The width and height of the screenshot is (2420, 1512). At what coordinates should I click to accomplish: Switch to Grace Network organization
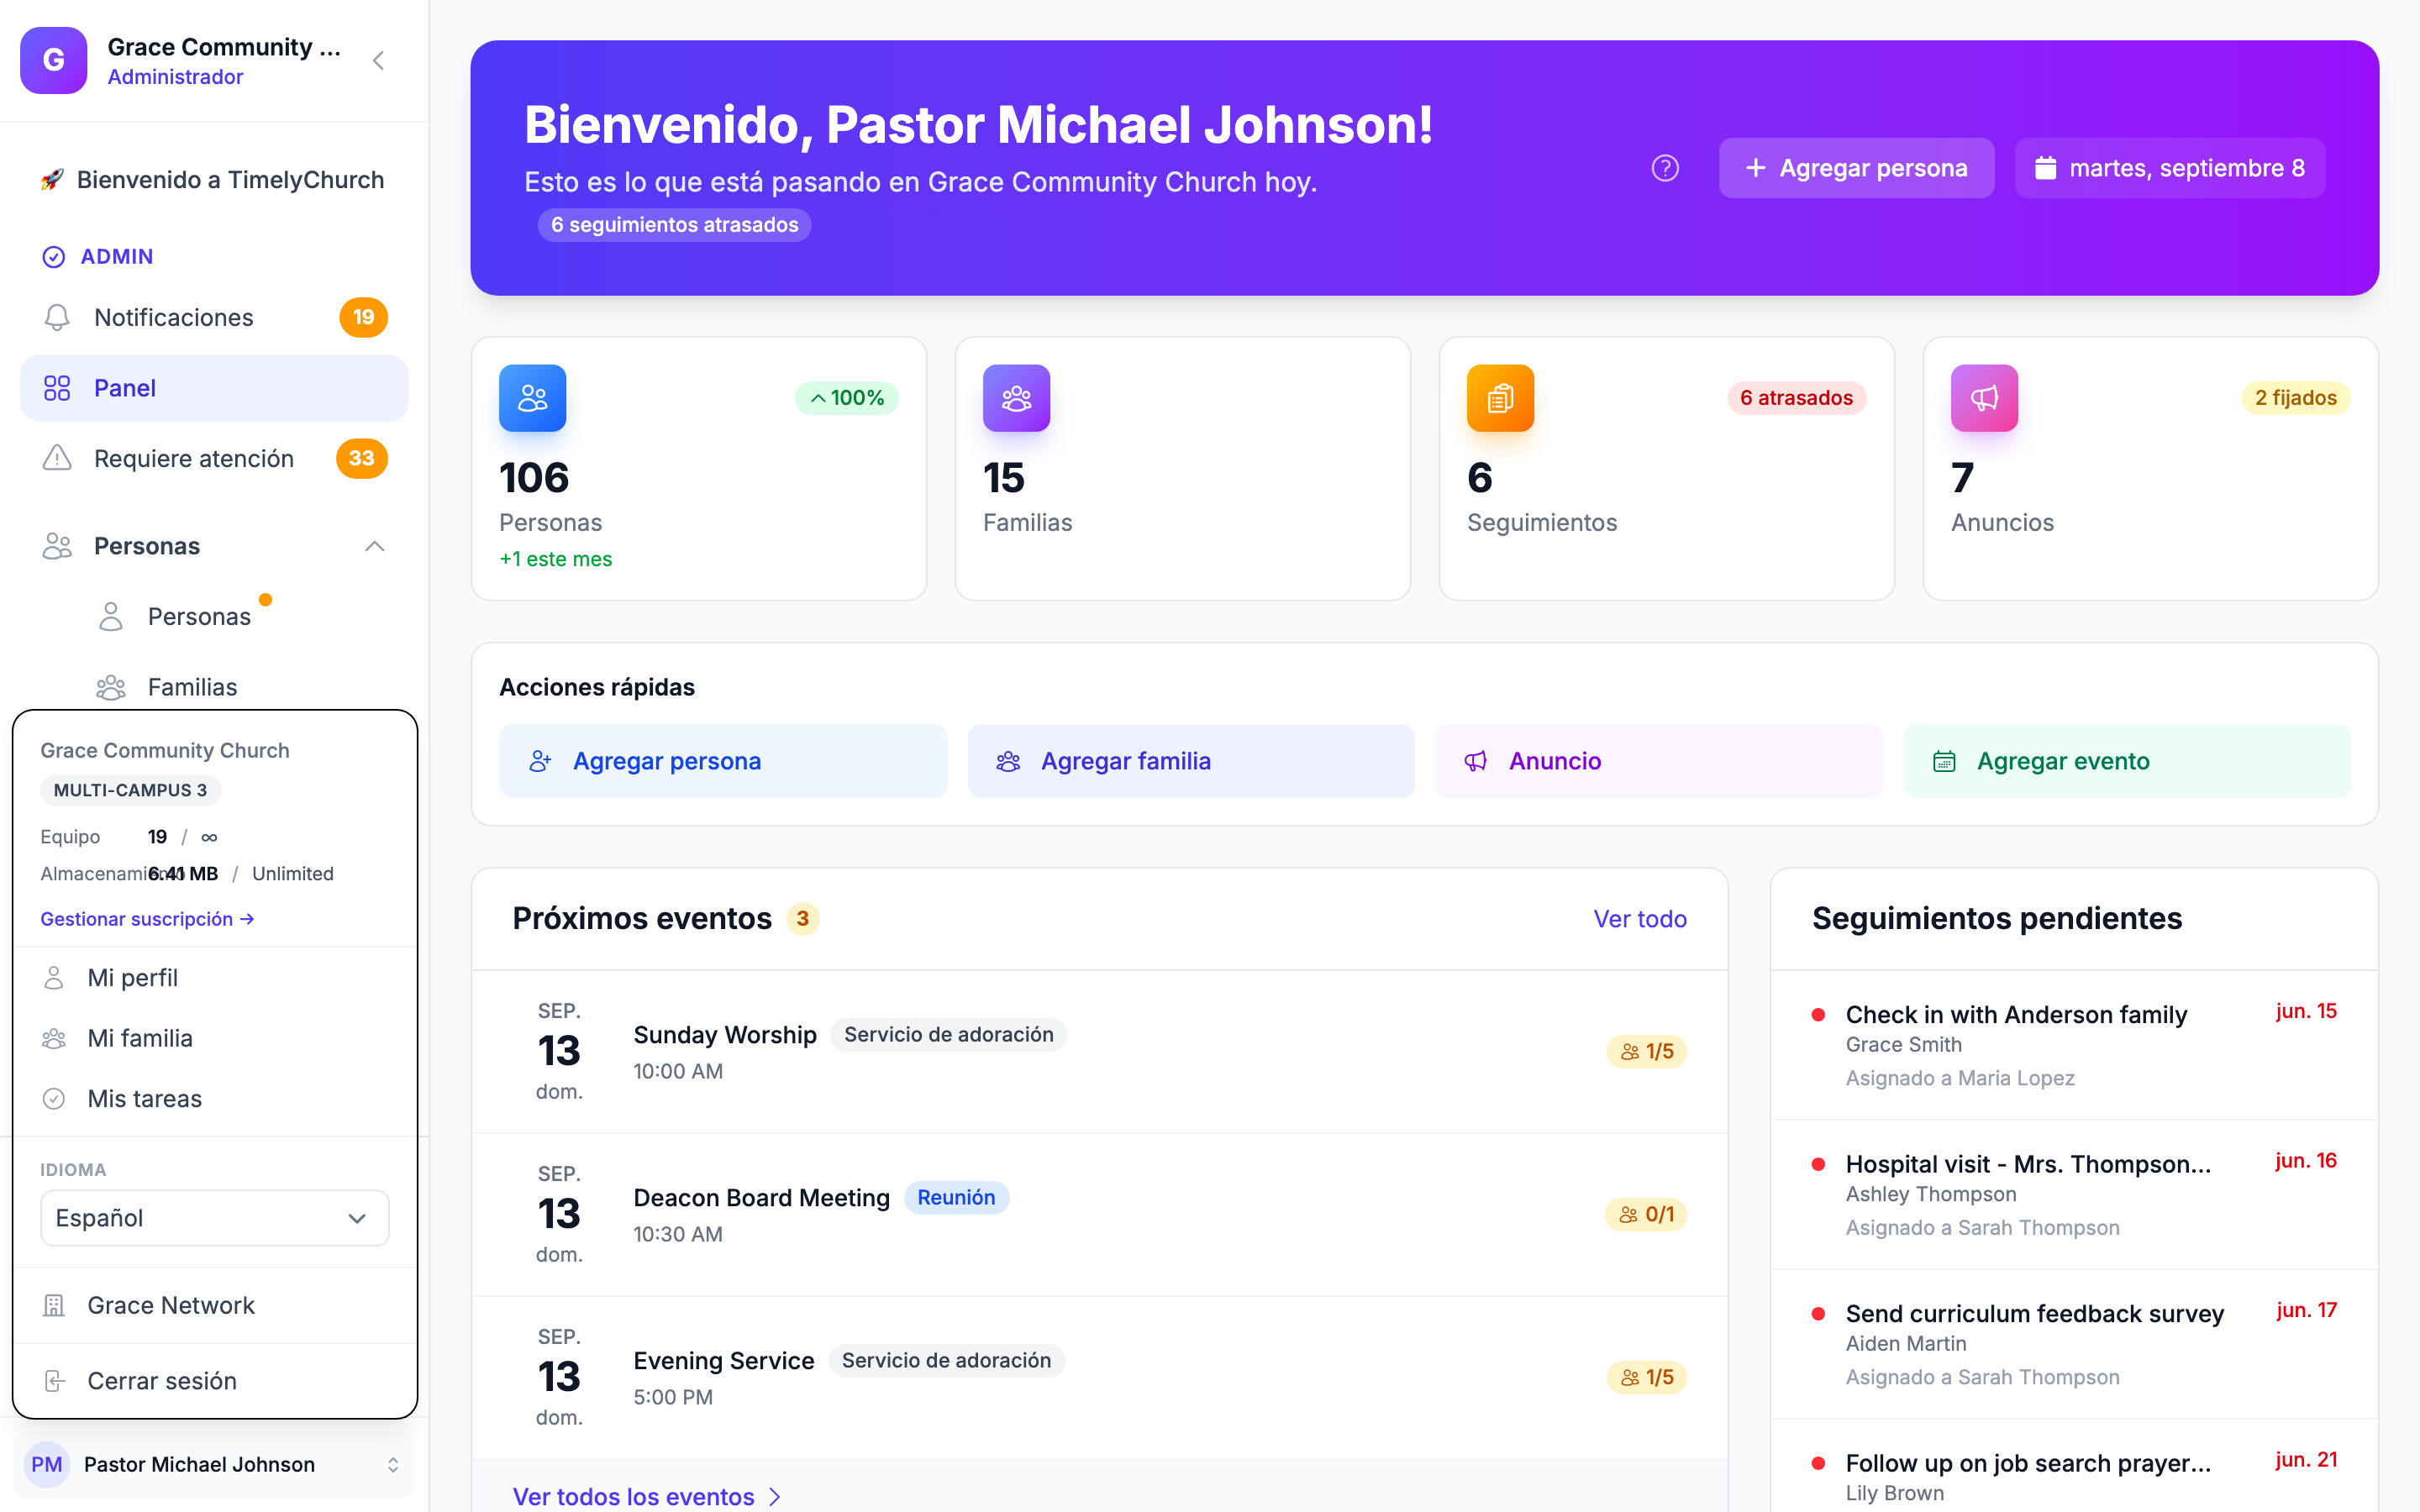click(x=214, y=1305)
